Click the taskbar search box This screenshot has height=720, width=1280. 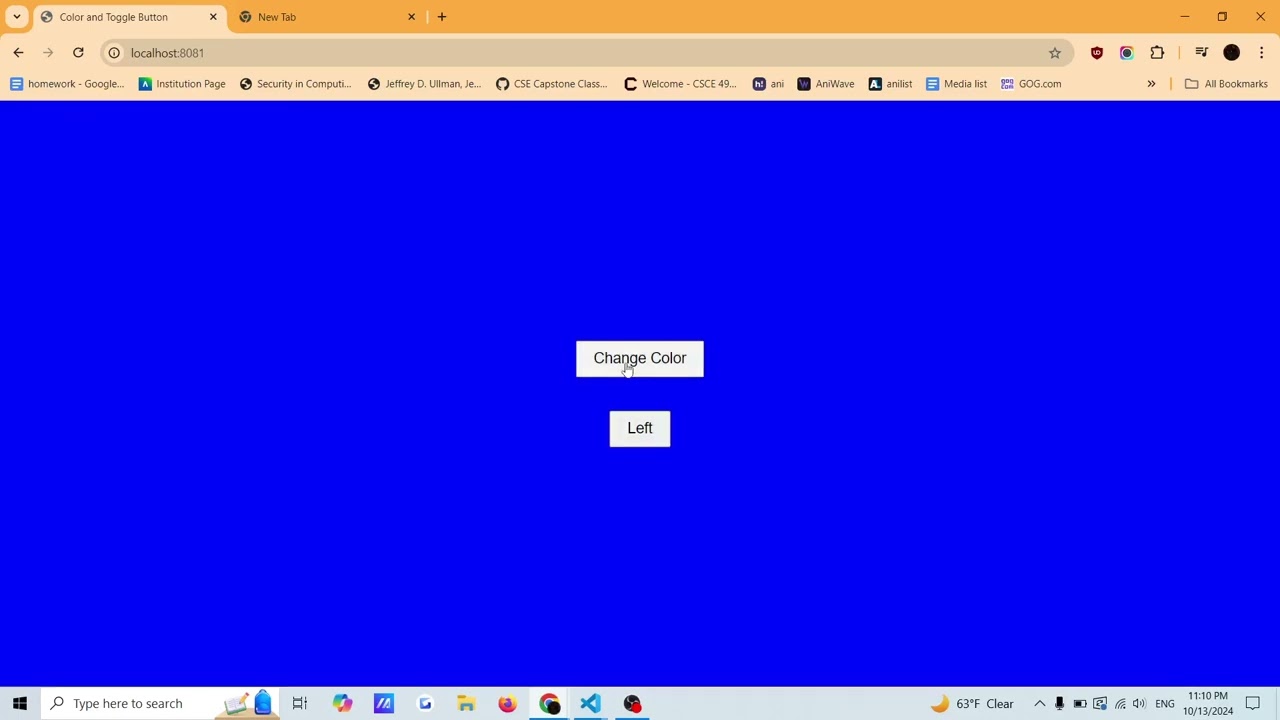[x=160, y=704]
